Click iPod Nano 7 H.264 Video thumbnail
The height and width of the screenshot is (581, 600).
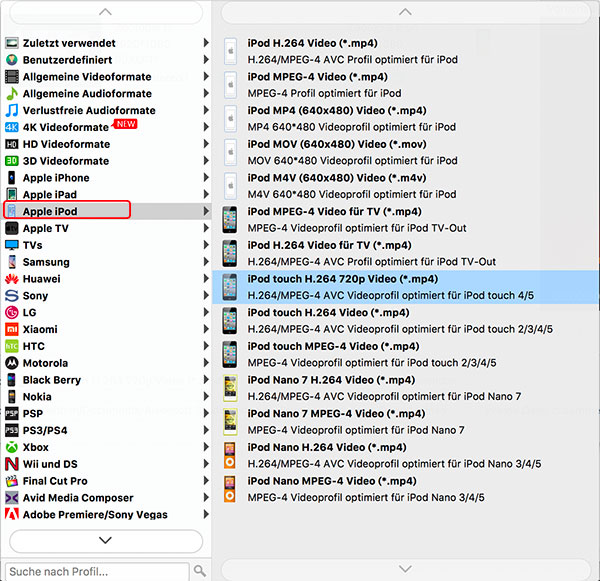click(x=230, y=388)
